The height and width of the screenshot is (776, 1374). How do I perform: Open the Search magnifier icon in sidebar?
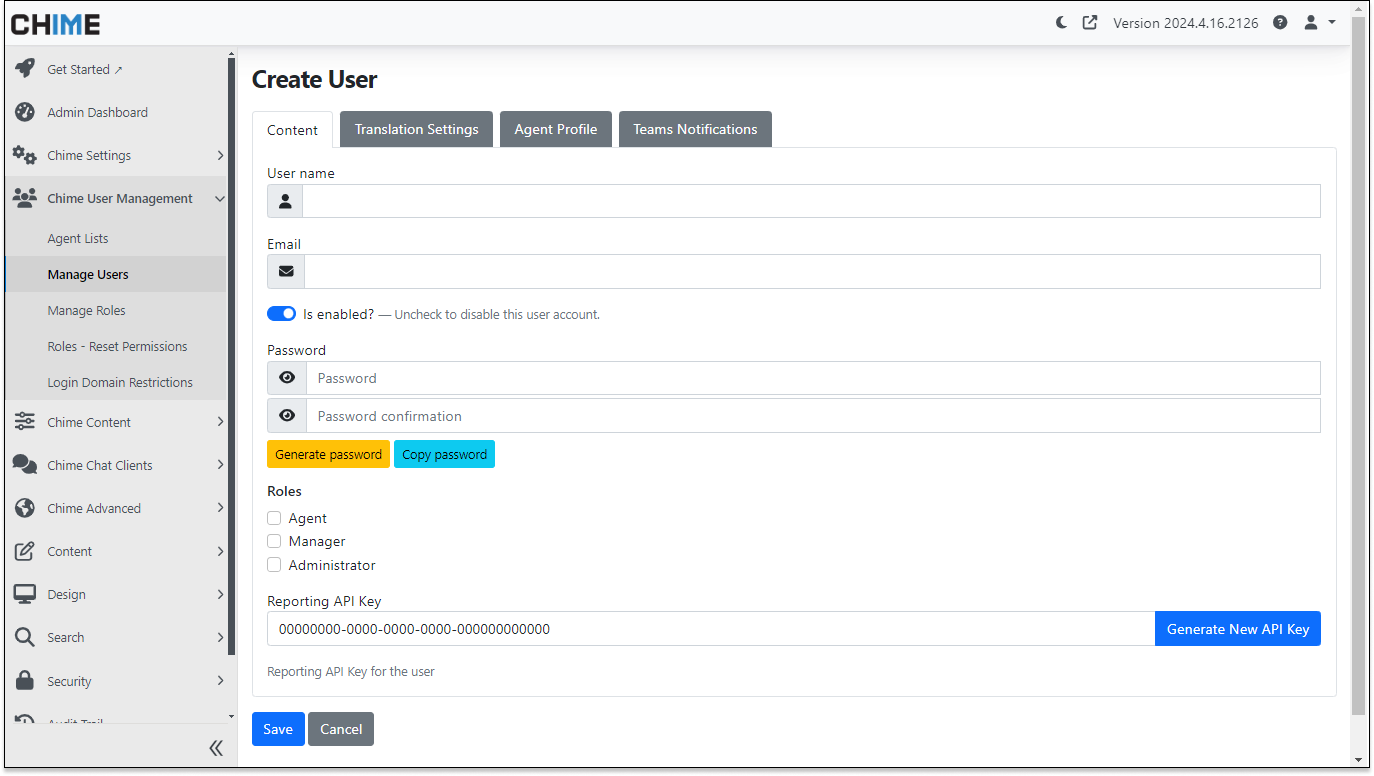pos(25,637)
